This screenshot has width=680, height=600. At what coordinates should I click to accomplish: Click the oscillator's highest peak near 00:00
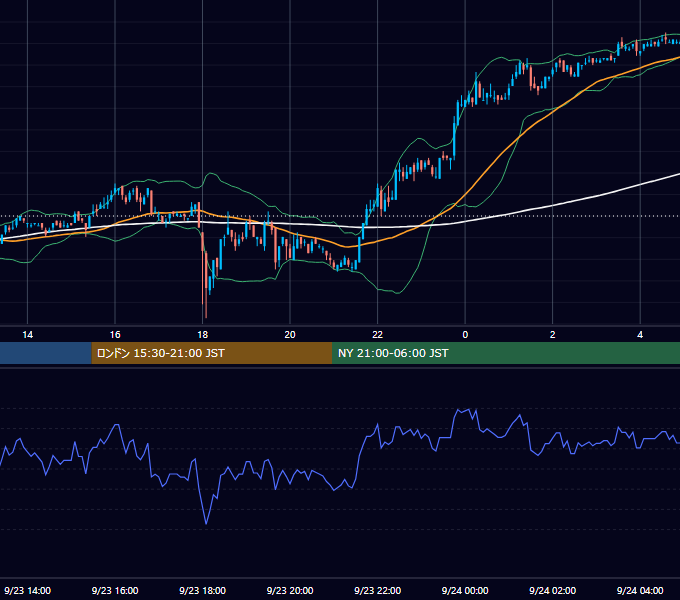tap(469, 409)
